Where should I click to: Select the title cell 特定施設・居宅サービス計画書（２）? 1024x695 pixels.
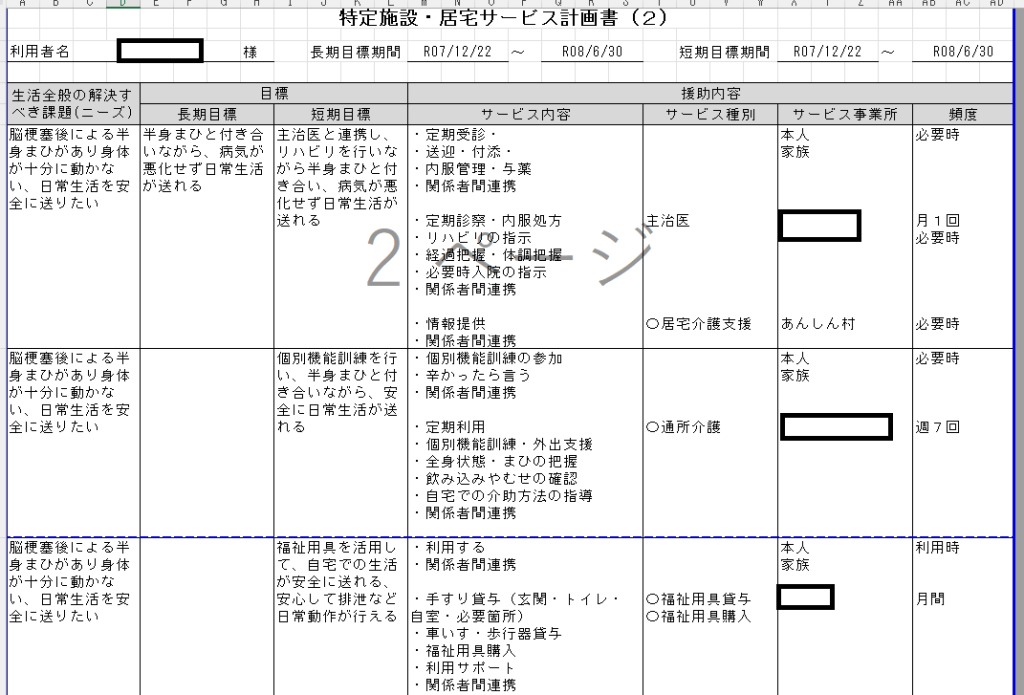coord(511,19)
